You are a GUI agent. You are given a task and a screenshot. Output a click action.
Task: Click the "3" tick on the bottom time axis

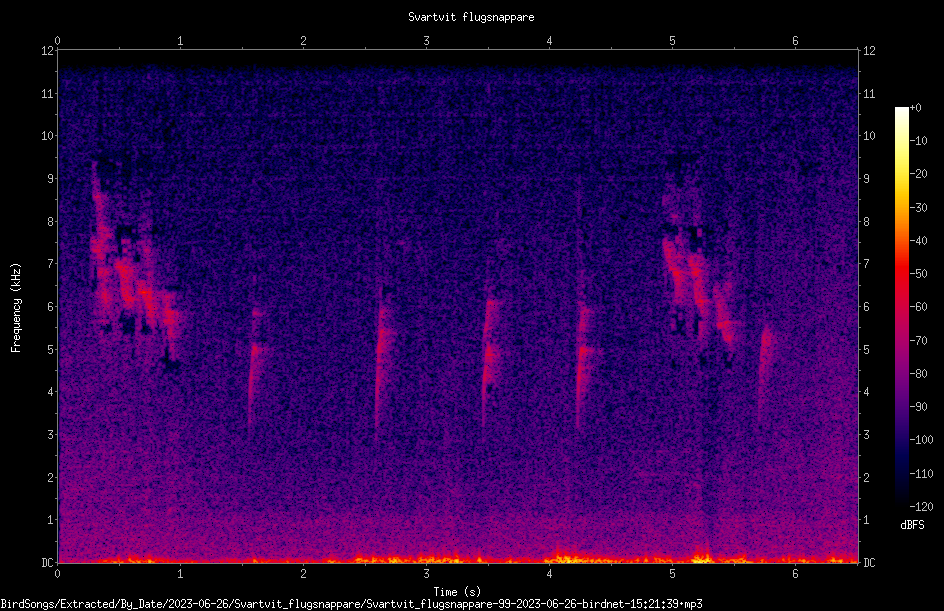pos(426,574)
